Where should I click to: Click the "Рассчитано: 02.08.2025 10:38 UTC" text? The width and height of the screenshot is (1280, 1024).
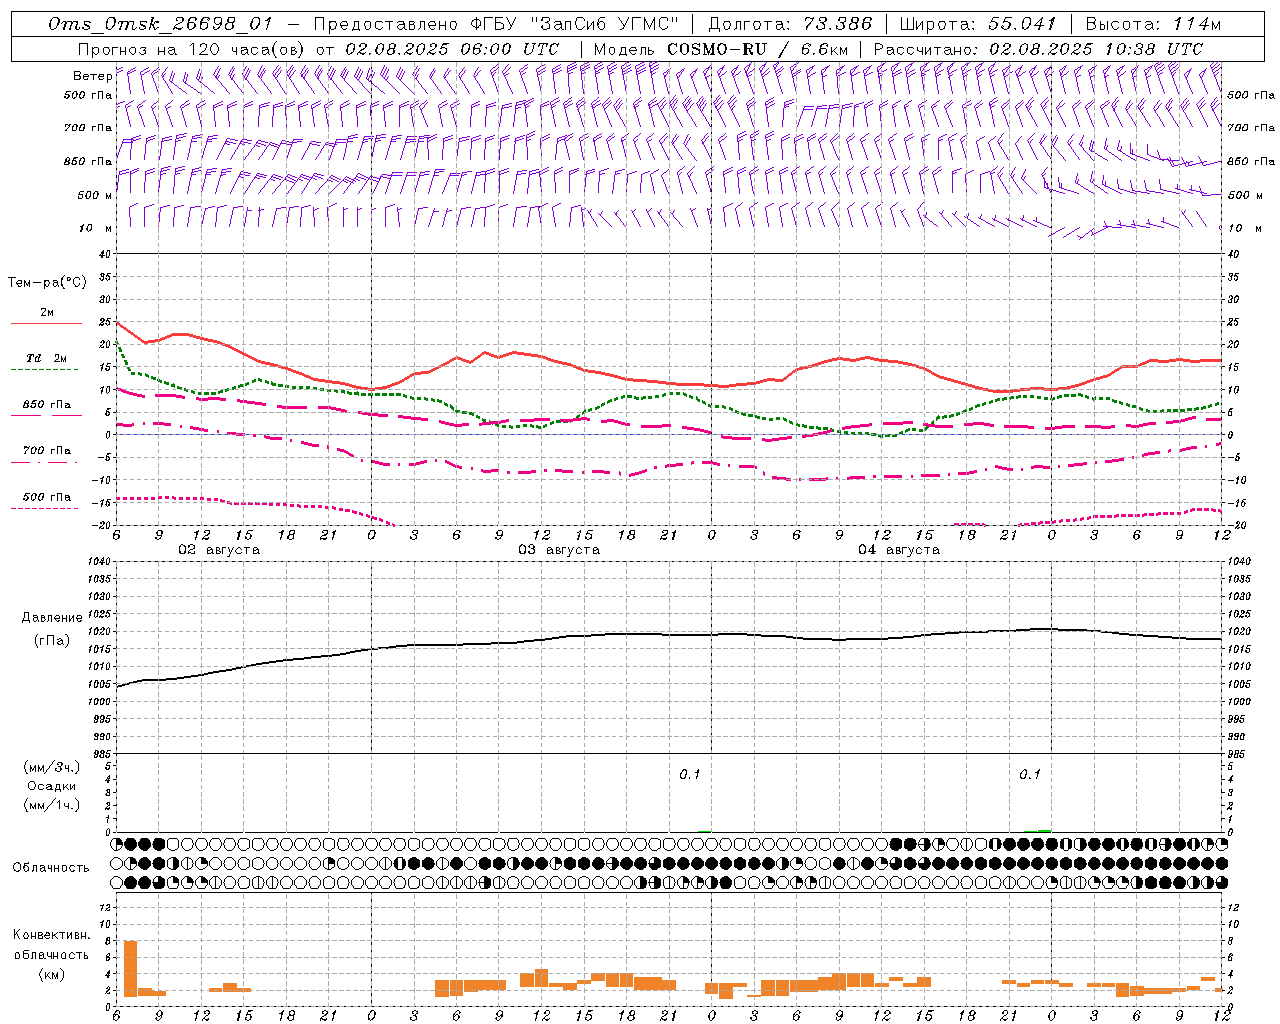pos(1038,49)
